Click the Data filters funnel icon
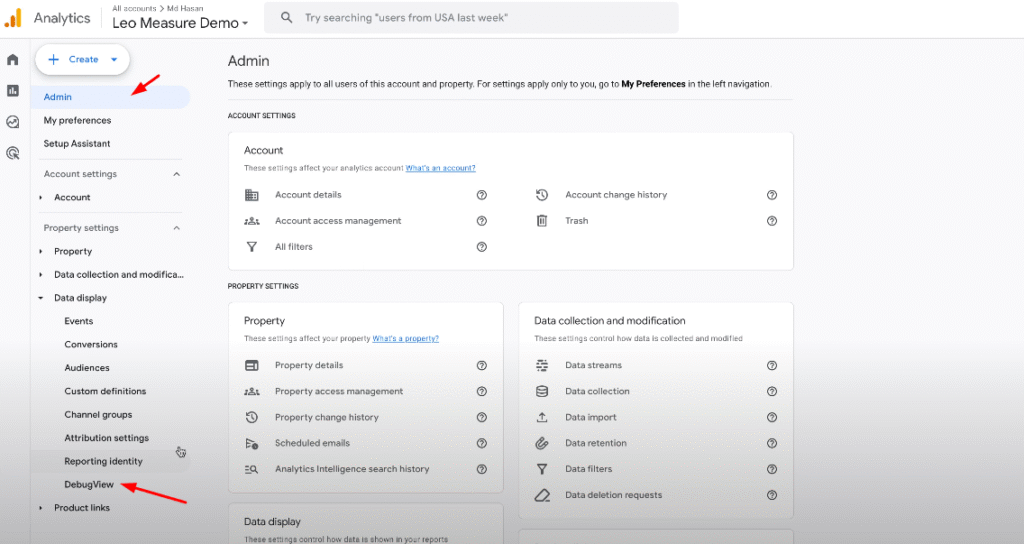This screenshot has width=1024, height=544. [541, 469]
